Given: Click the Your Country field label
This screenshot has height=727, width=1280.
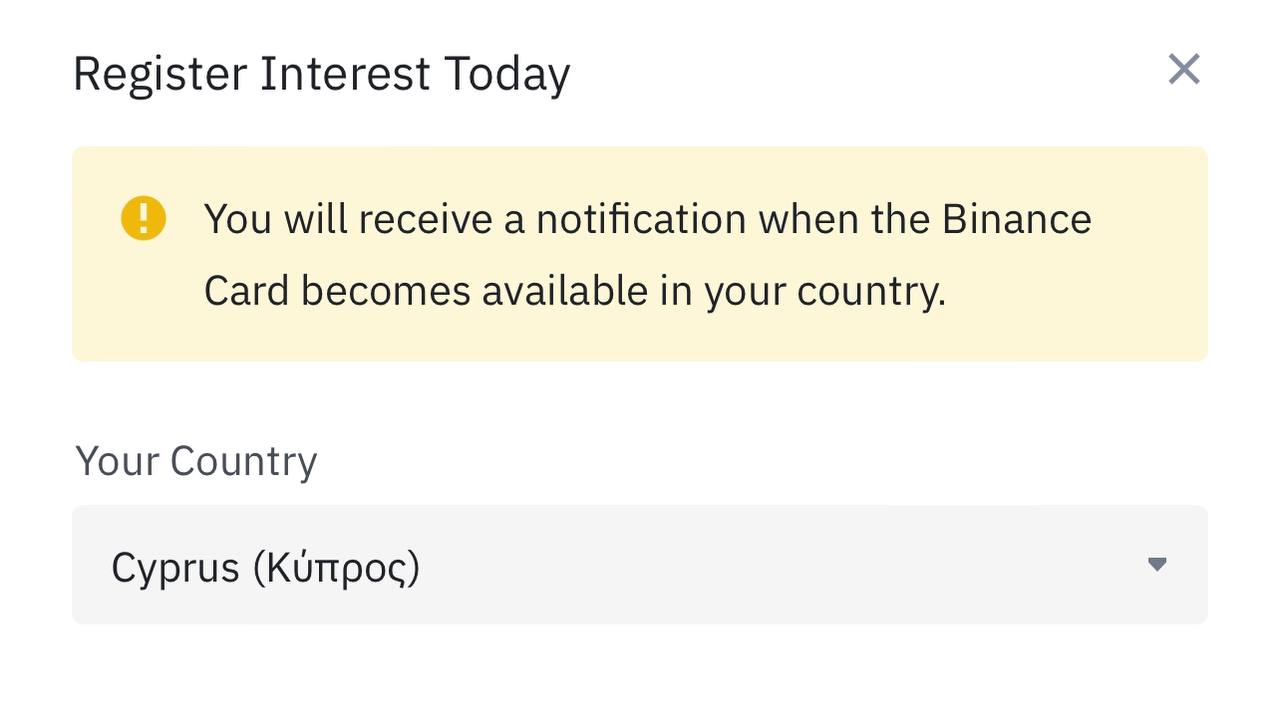Looking at the screenshot, I should [196, 461].
